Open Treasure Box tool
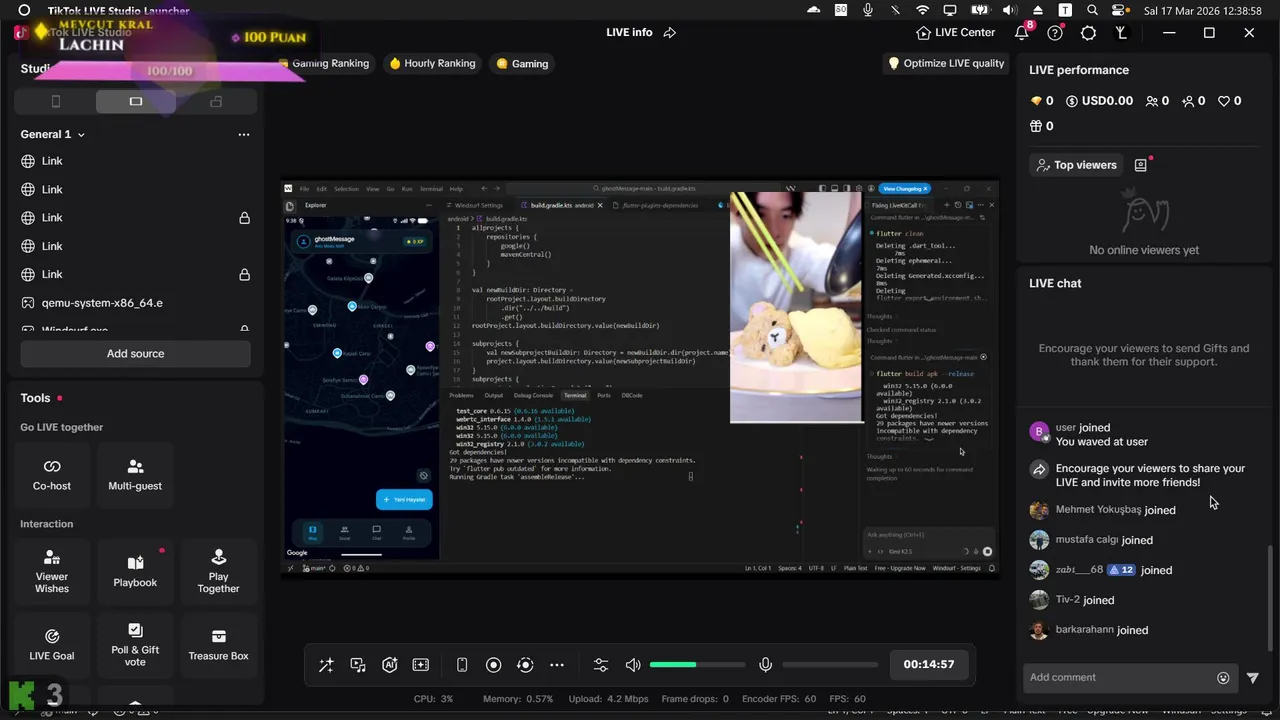Viewport: 1280px width, 720px height. point(218,645)
